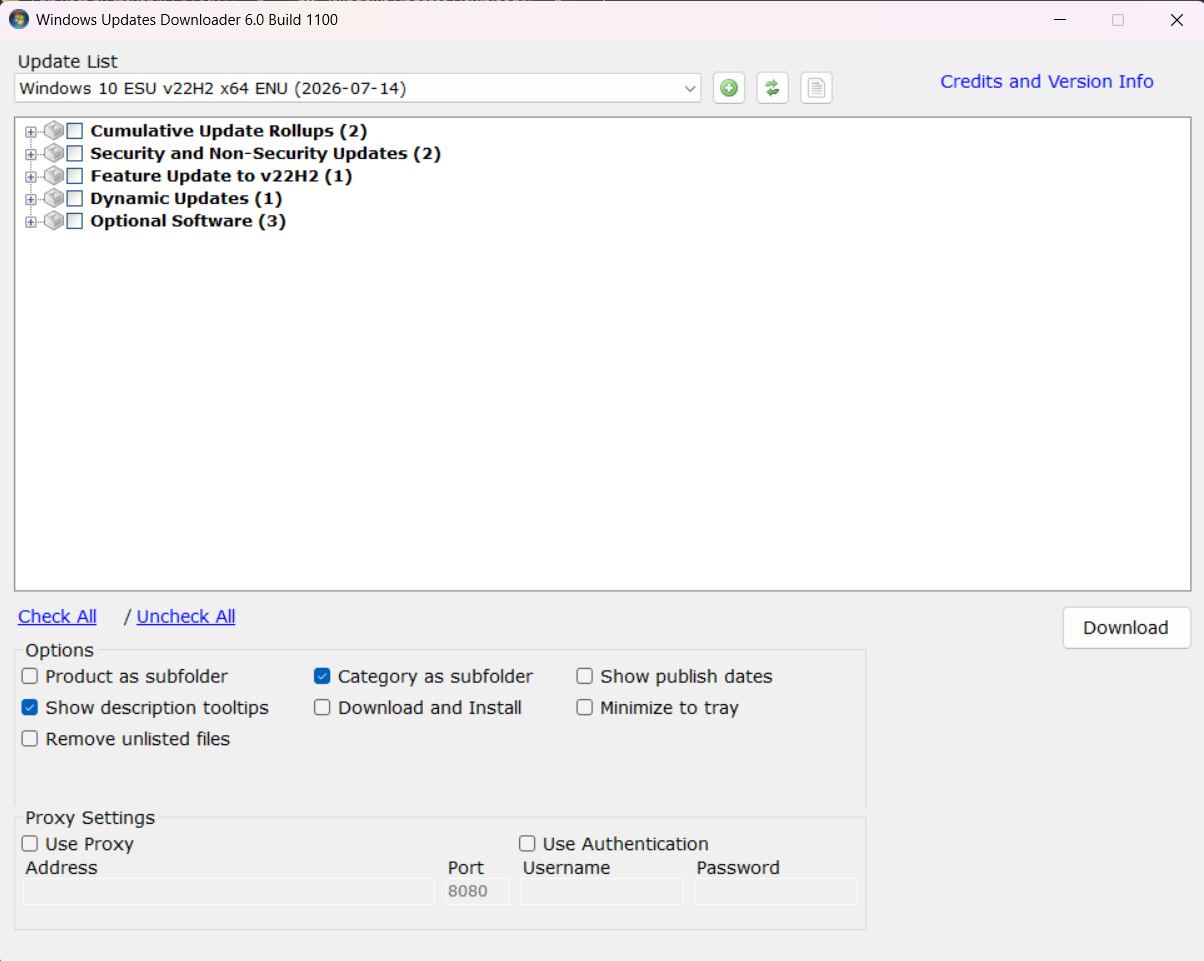Uncheck Category as subfolder
The width and height of the screenshot is (1204, 961).
coord(322,676)
